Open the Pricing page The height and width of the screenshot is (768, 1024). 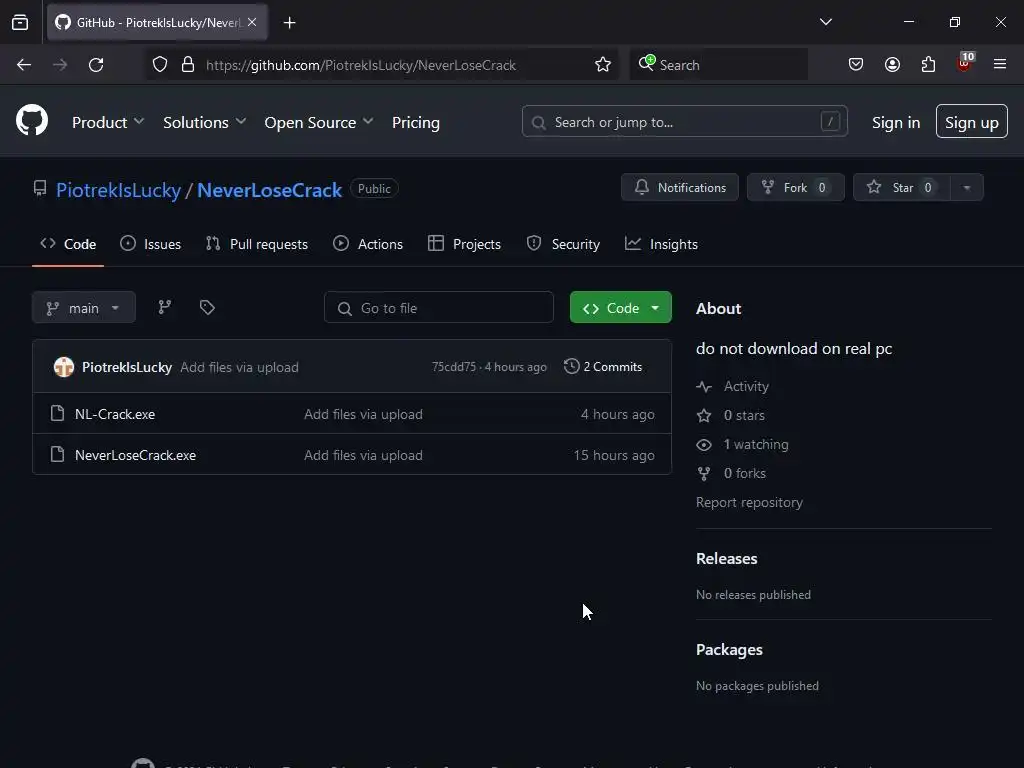pyautogui.click(x=415, y=122)
